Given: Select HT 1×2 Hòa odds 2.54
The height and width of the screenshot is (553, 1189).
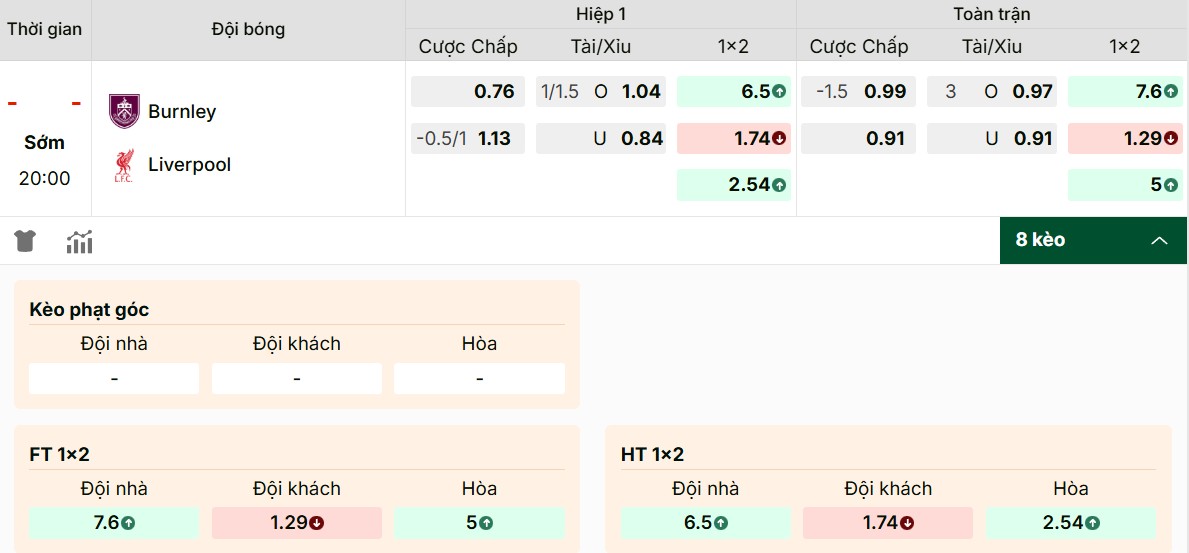Looking at the screenshot, I should point(1070,522).
